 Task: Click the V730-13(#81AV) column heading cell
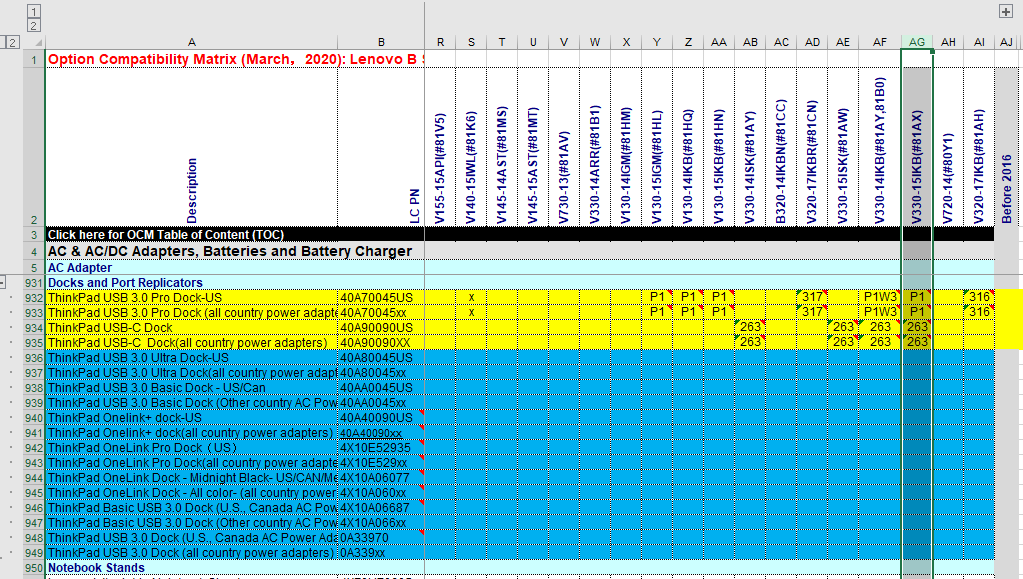point(564,147)
